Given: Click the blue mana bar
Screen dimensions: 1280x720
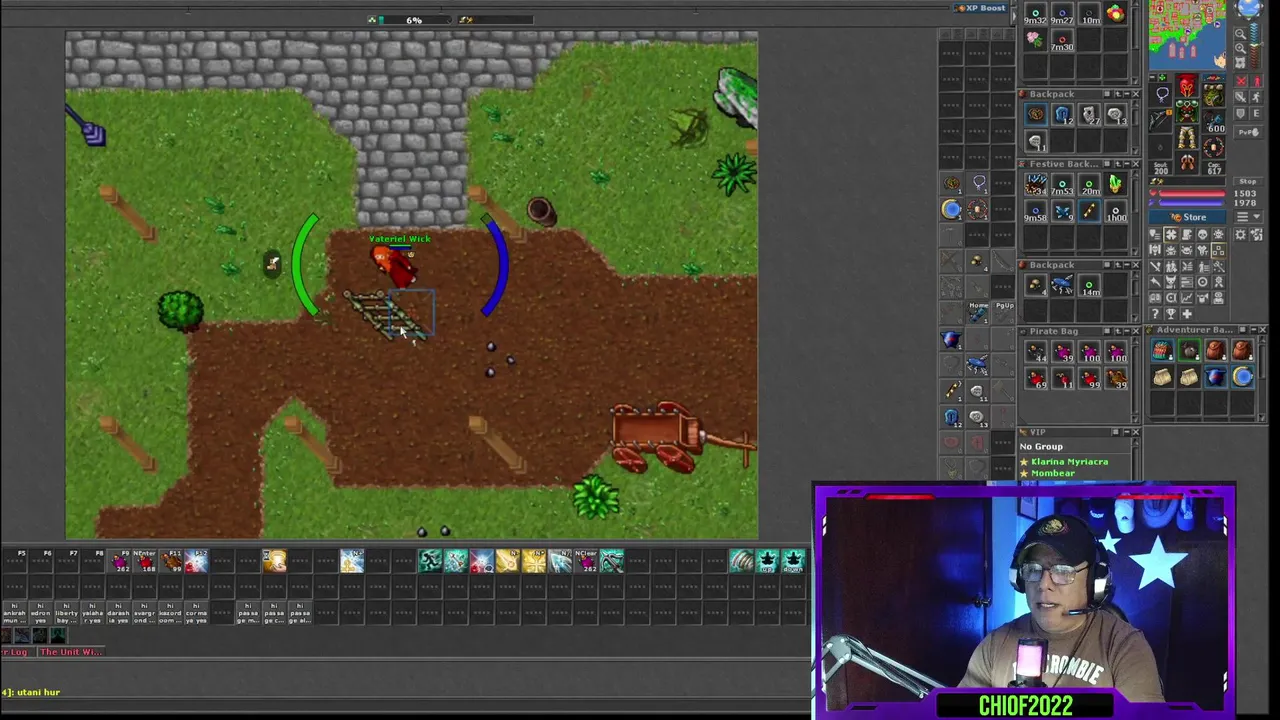Looking at the screenshot, I should [1192, 203].
